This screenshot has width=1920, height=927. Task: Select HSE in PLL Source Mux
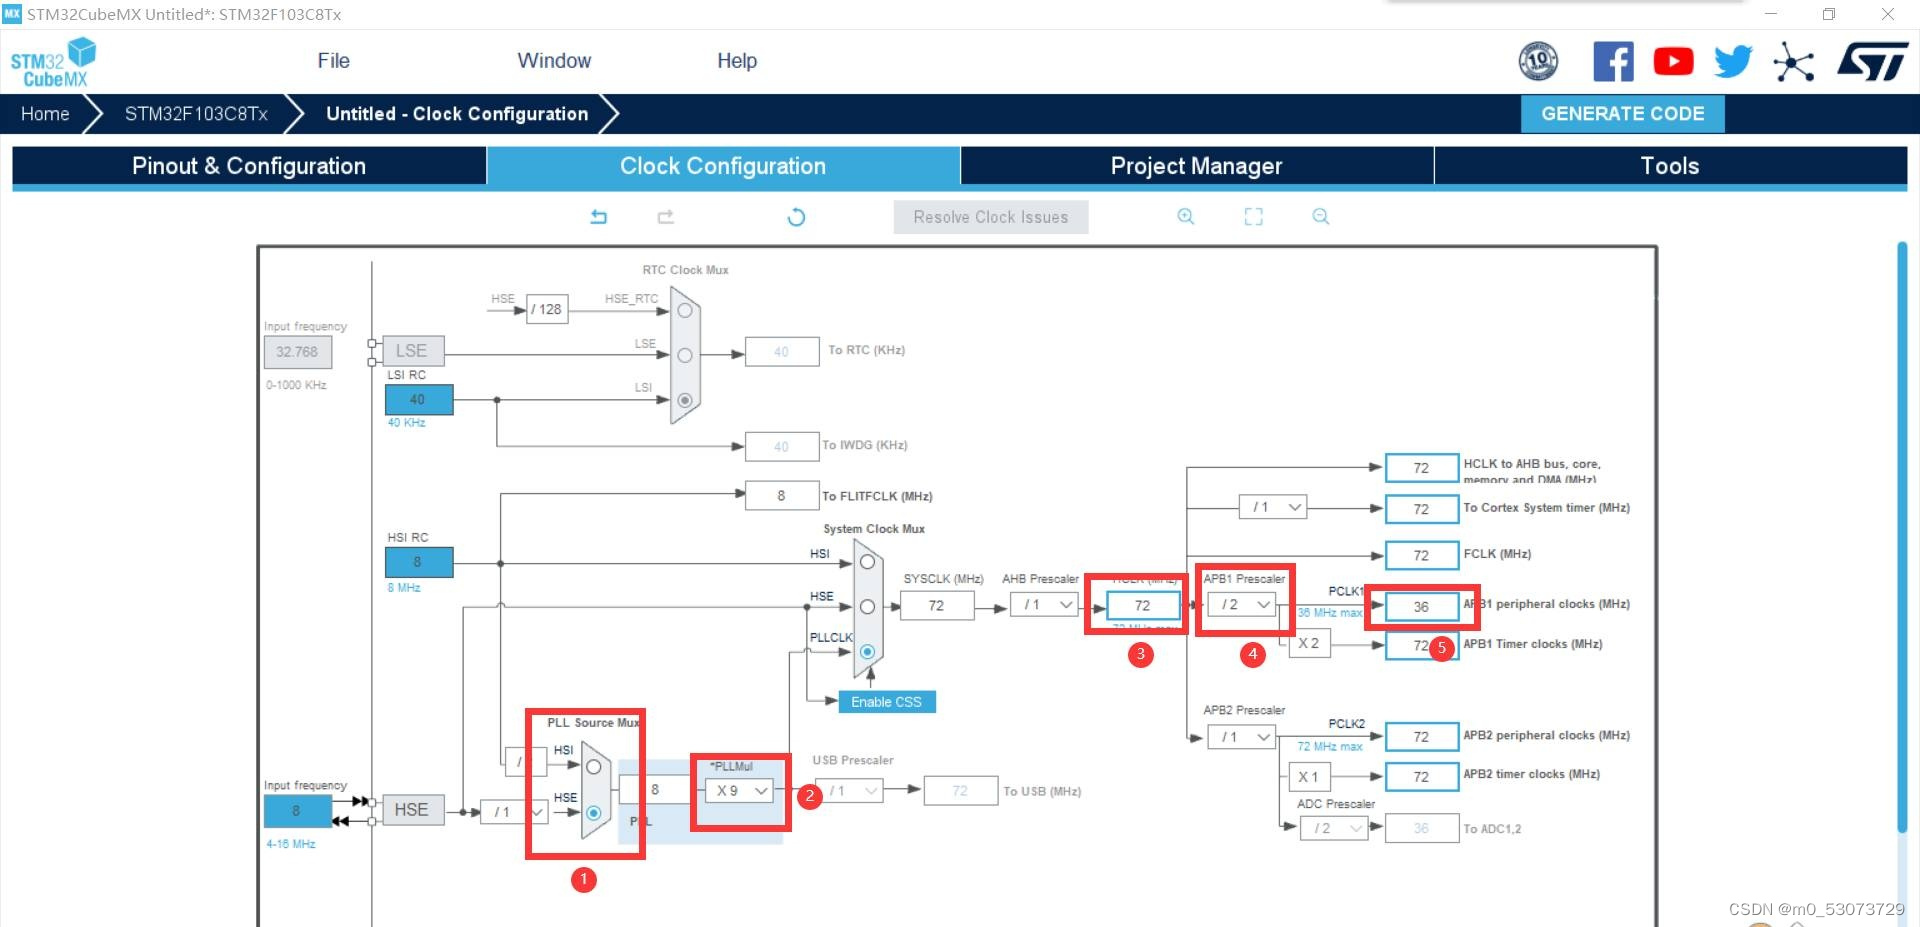(x=593, y=813)
